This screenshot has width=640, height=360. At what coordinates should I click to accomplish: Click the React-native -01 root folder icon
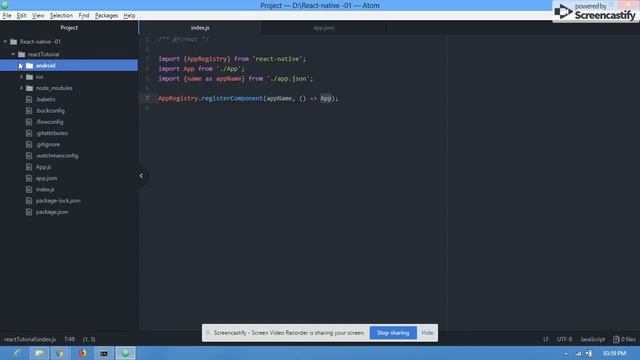click(13, 42)
